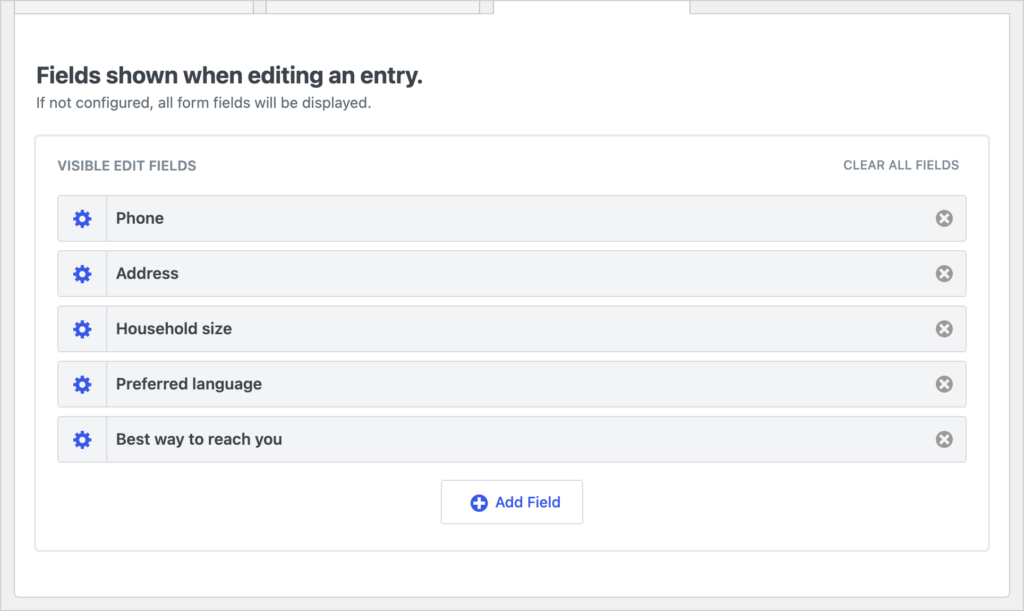Select the Household size field label
Screen dimensions: 1024x611
coord(174,328)
